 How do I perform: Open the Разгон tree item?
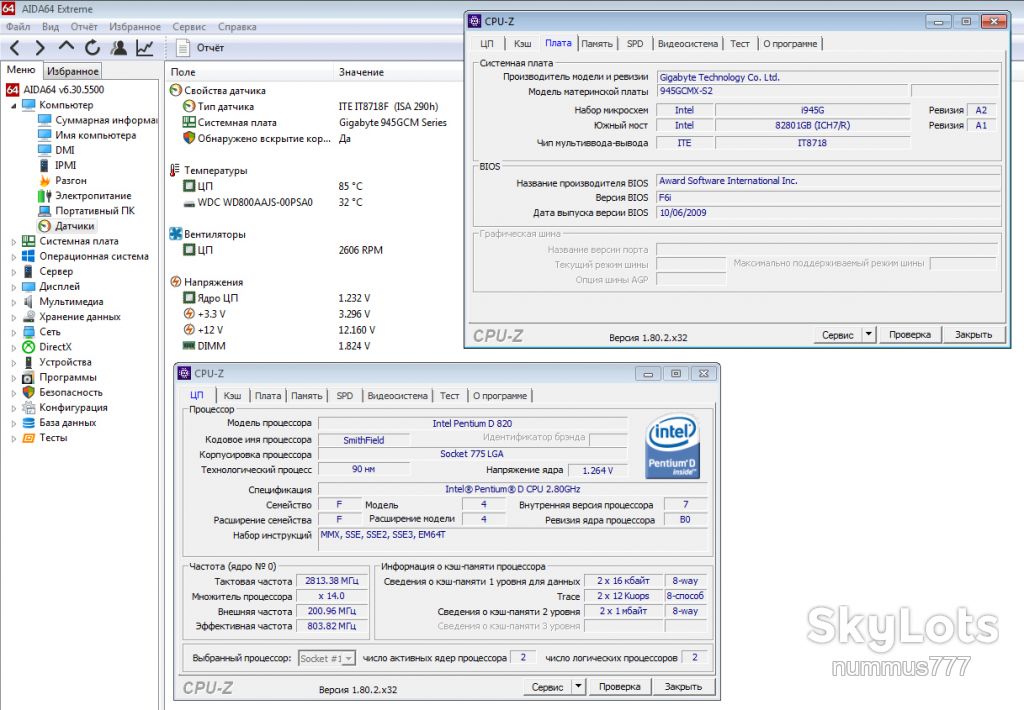coord(62,180)
